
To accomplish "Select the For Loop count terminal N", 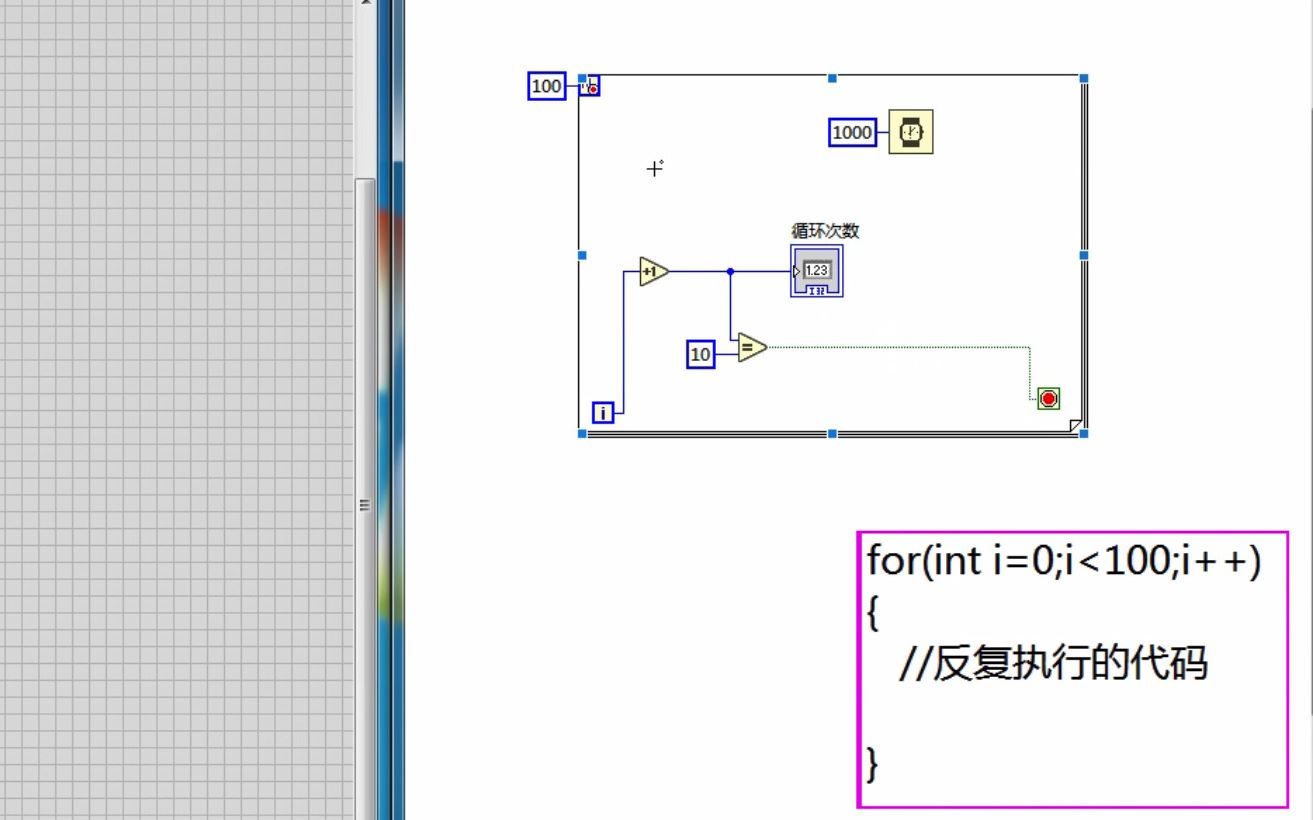I will (590, 87).
